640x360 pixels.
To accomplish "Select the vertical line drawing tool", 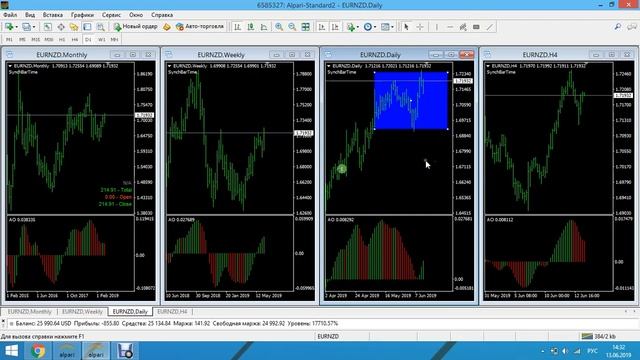I will point(436,27).
